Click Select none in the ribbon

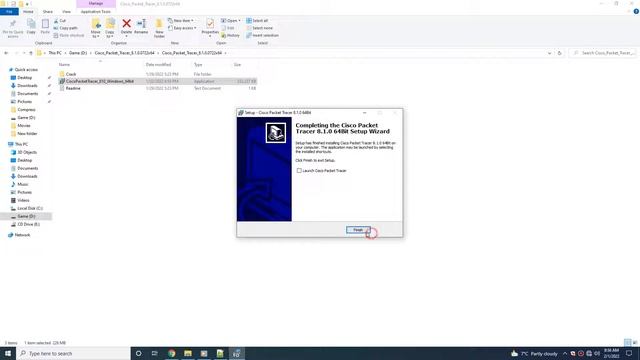point(260,28)
